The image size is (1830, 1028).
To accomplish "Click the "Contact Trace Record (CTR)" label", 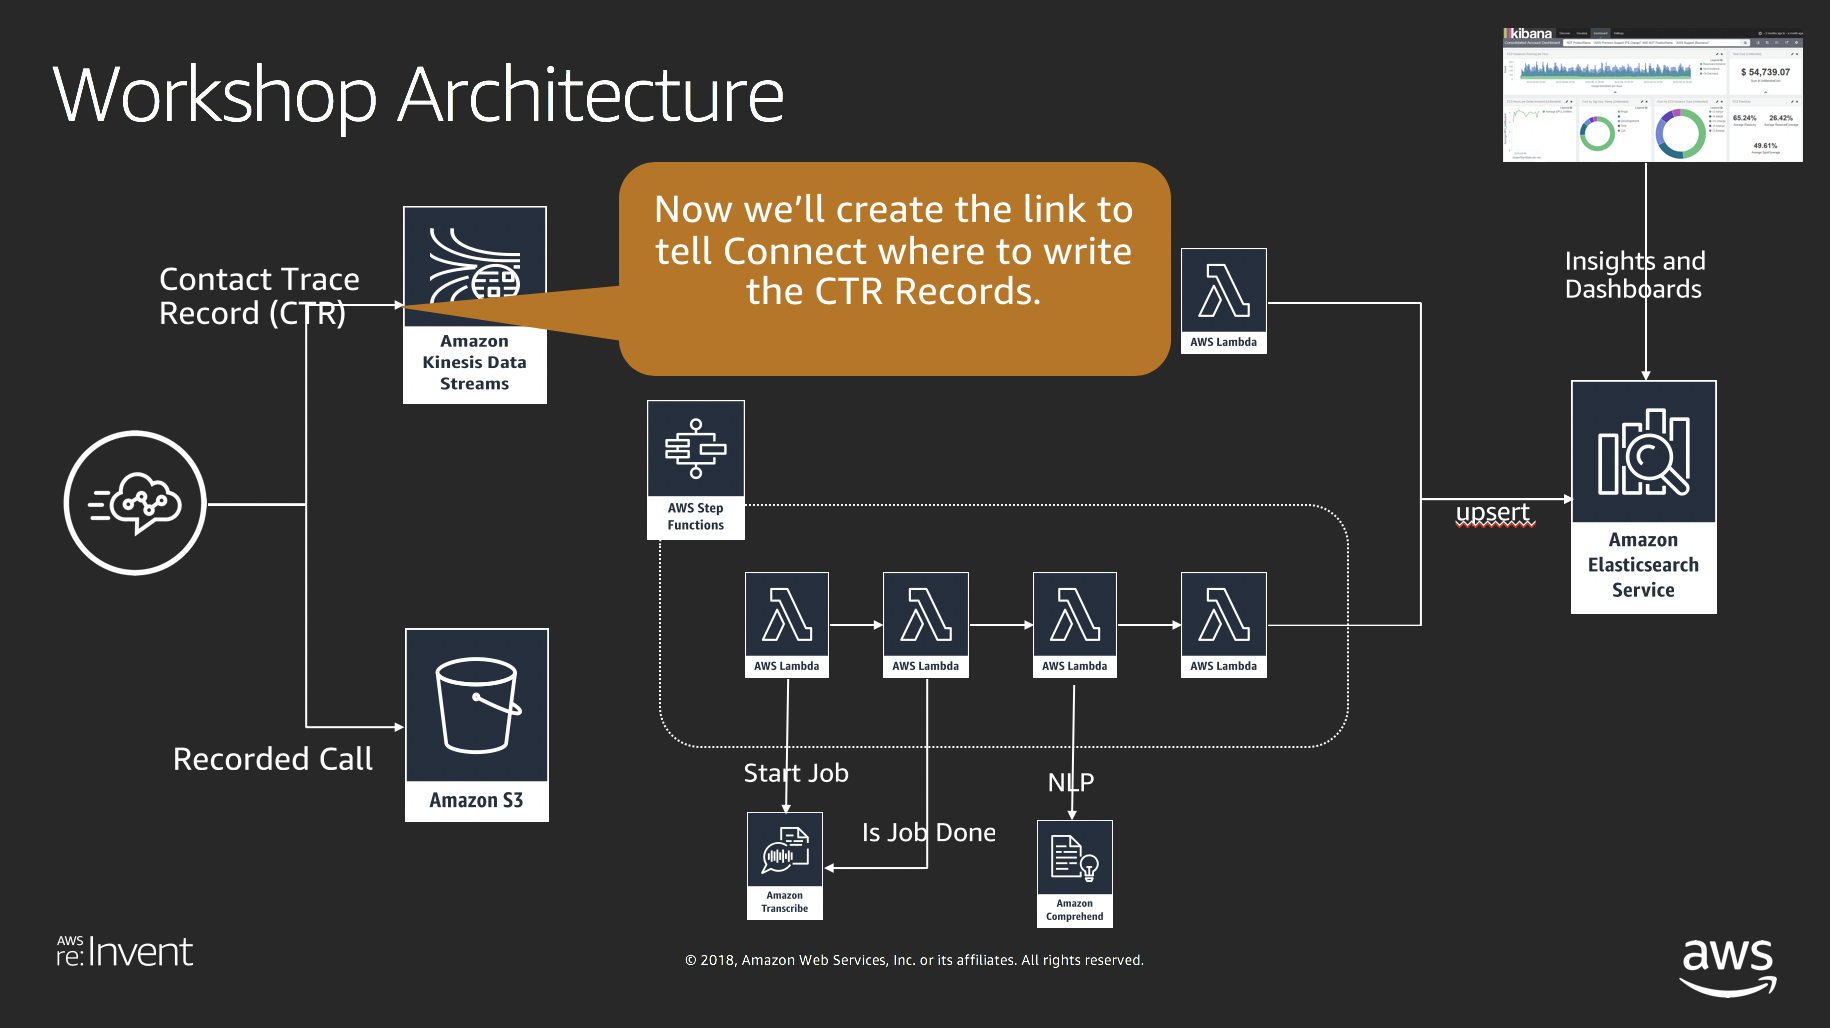I will 259,296.
